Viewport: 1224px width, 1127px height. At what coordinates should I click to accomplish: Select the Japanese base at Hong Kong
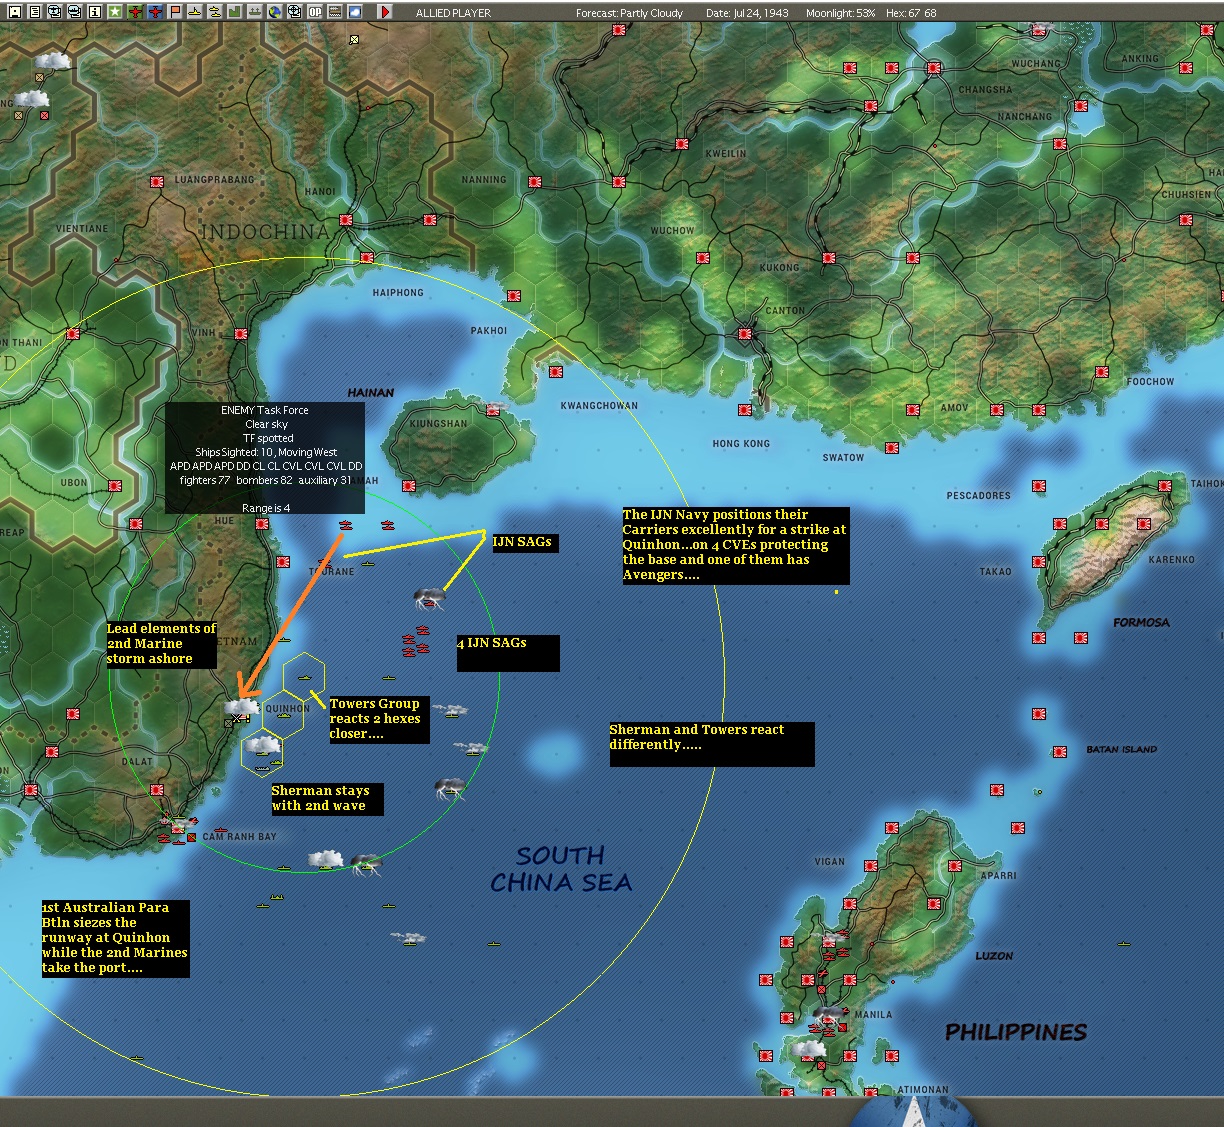point(744,410)
